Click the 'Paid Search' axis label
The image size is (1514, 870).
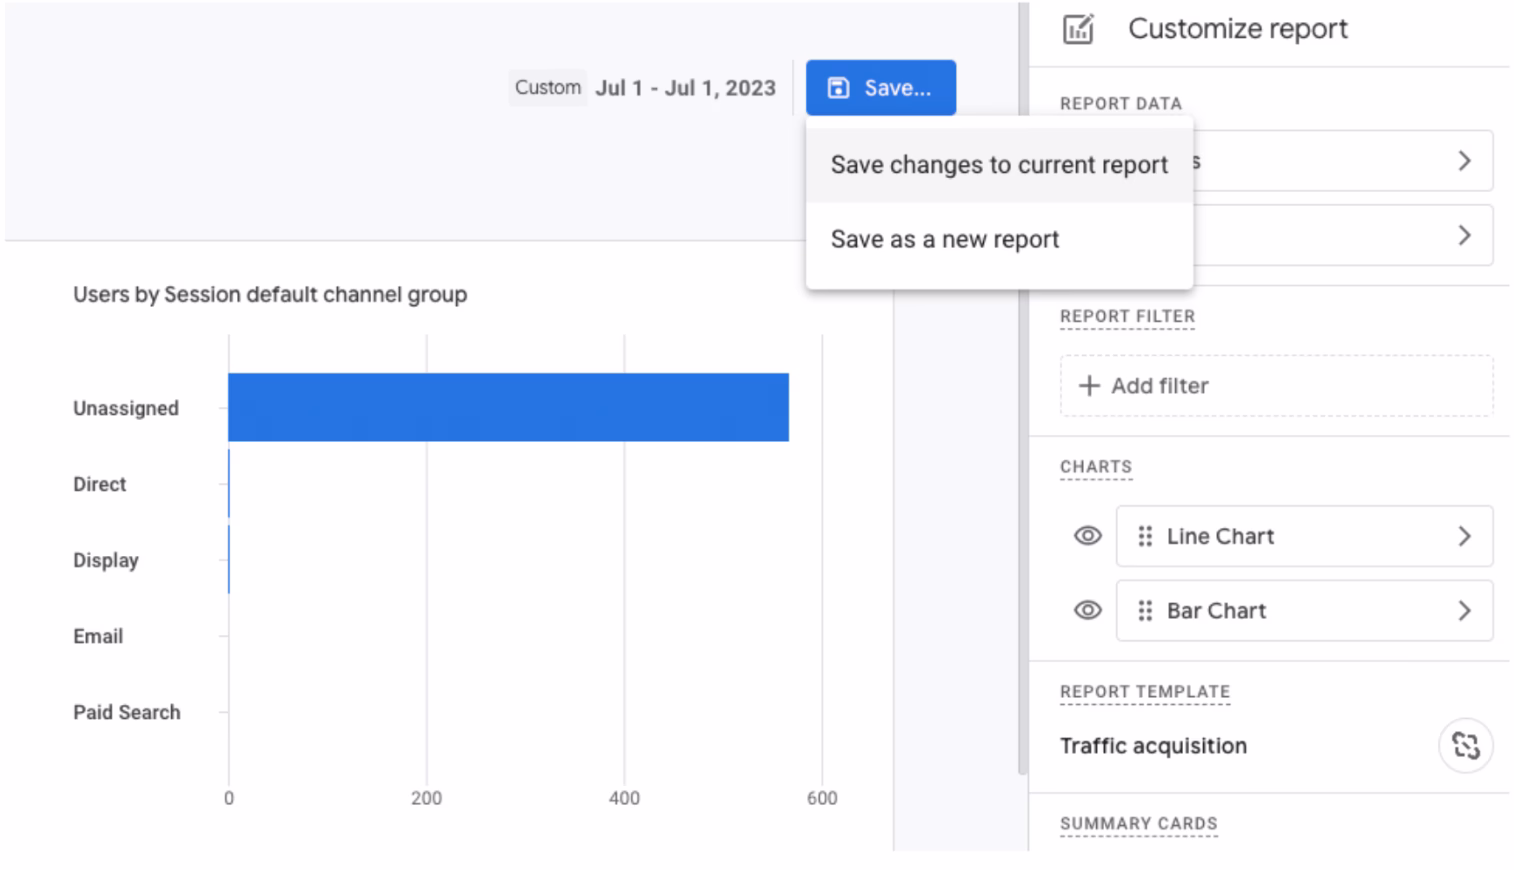click(127, 712)
